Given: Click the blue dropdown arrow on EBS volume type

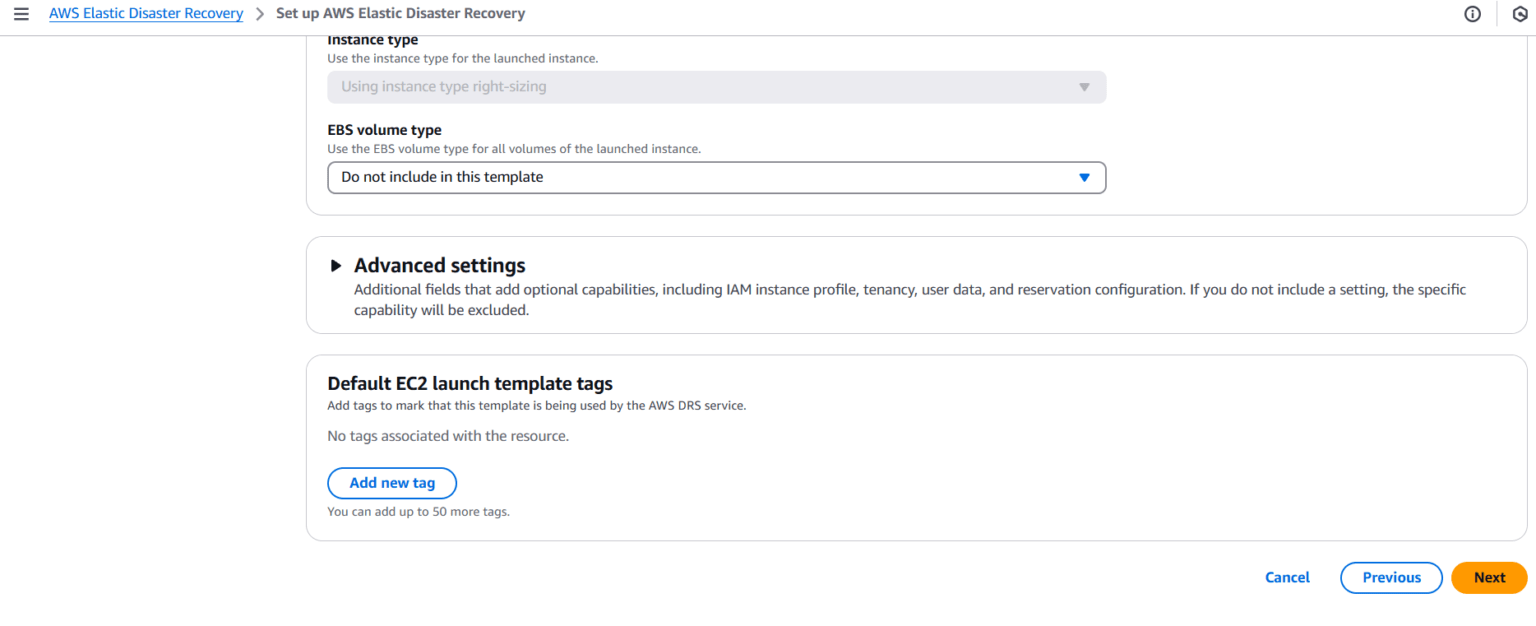Looking at the screenshot, I should 1084,177.
